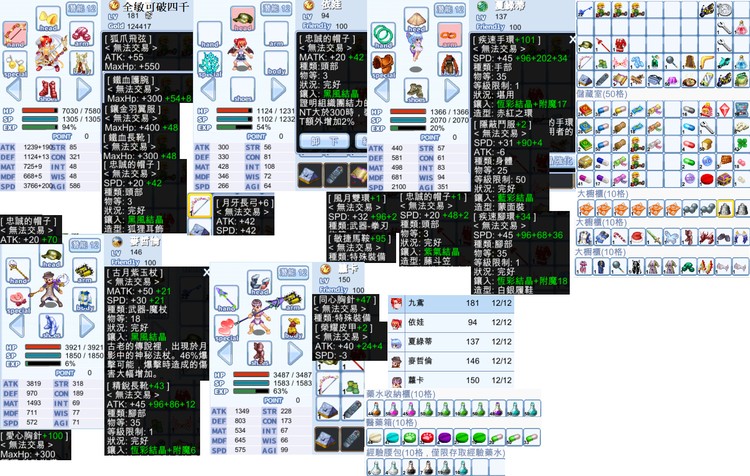Click the 藥水收納櫃(10格) heading
750x476 pixels.
[401, 394]
